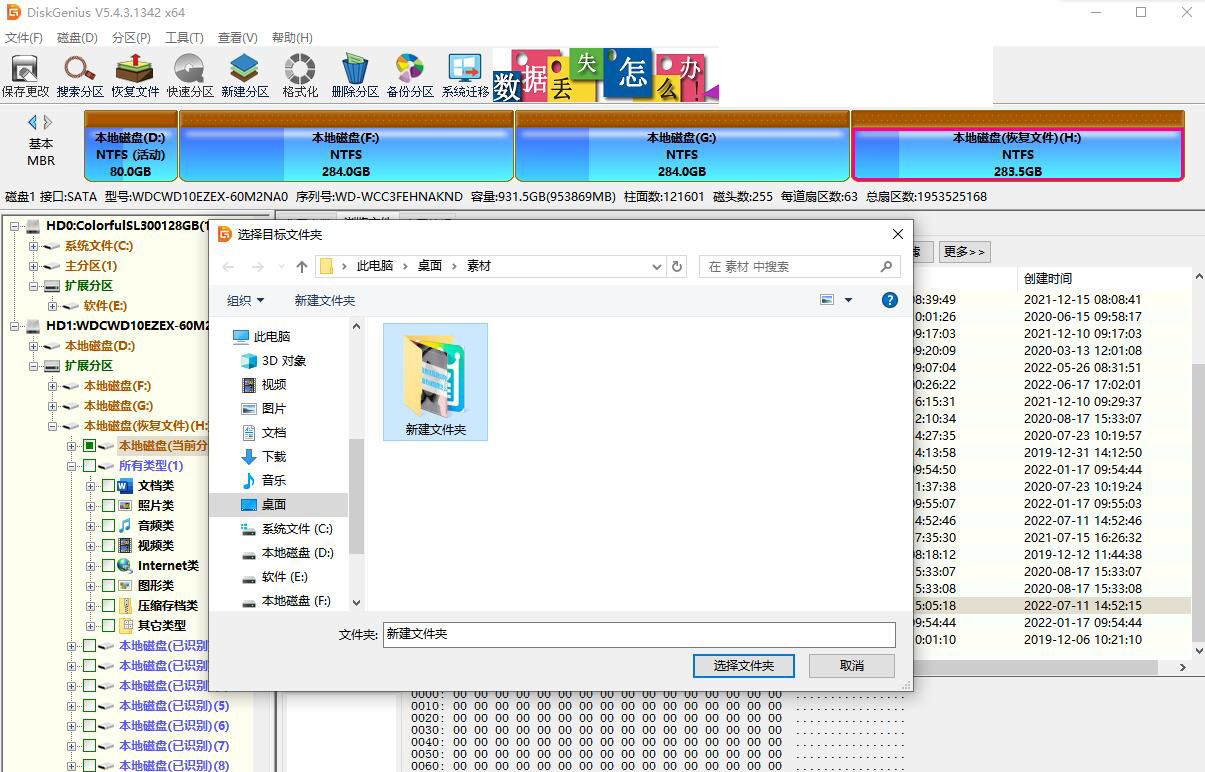Screen dimensions: 1205x772
Task: Click the 更多>> button
Action: 964,251
